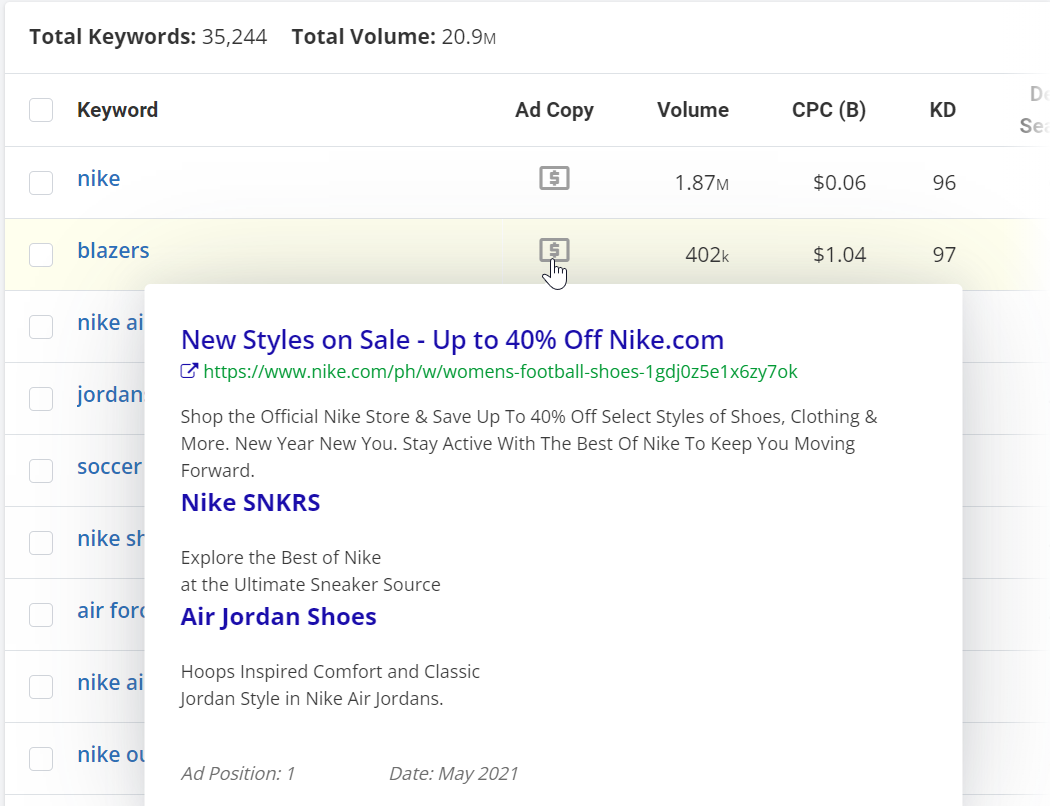Image resolution: width=1050 pixels, height=806 pixels.
Task: Click the Total Keywords value 35,244
Action: pos(234,37)
